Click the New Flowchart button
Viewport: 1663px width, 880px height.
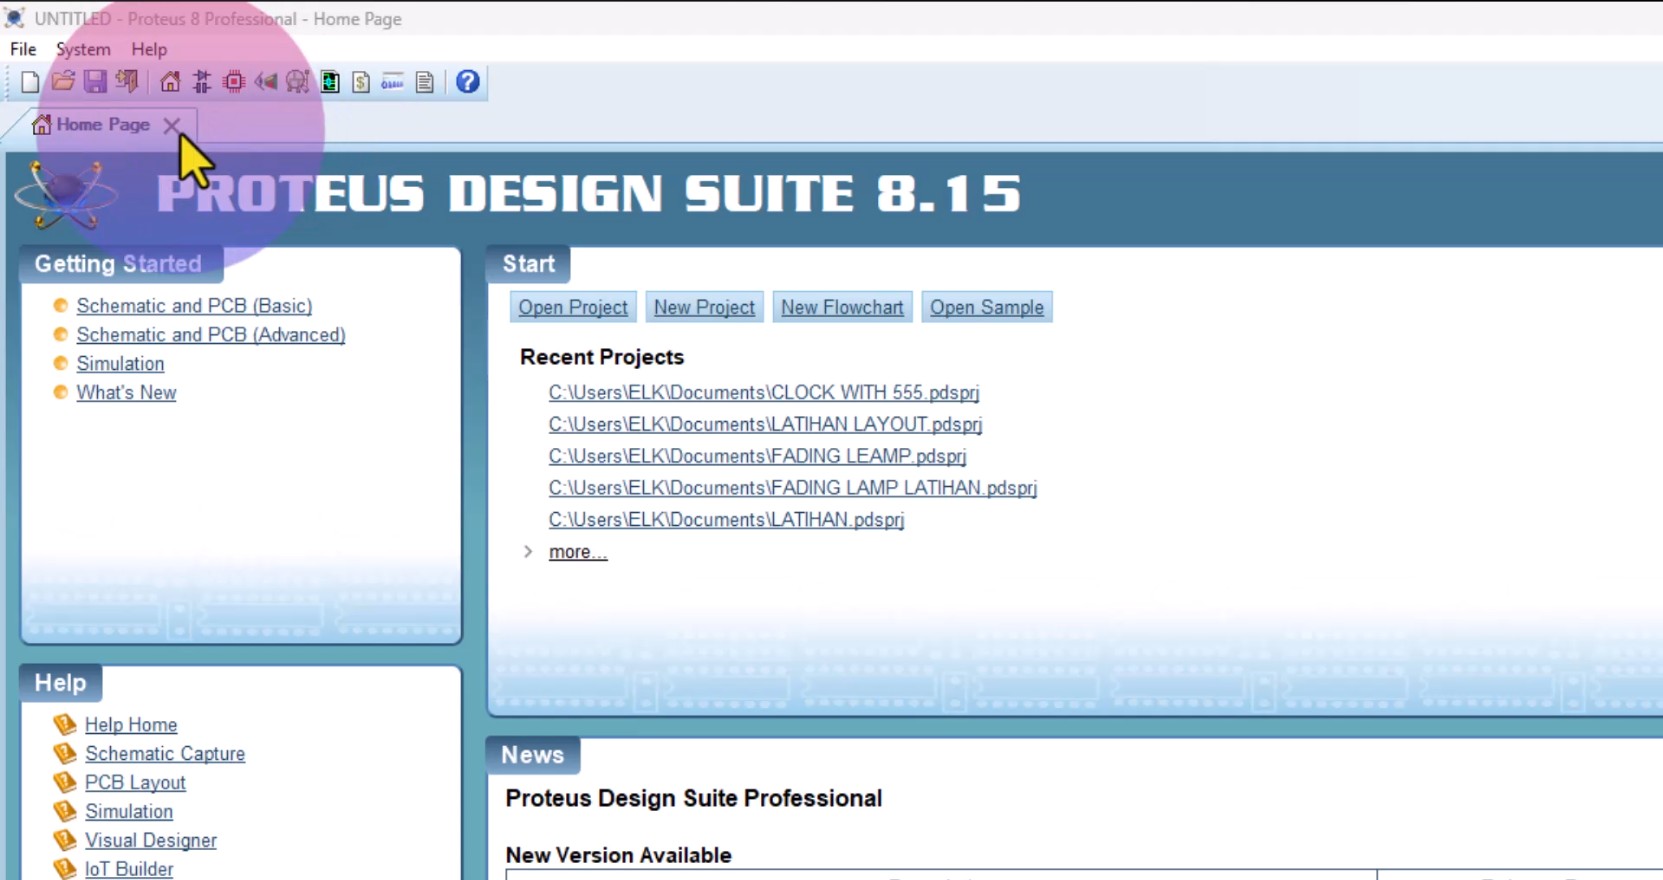pyautogui.click(x=842, y=307)
